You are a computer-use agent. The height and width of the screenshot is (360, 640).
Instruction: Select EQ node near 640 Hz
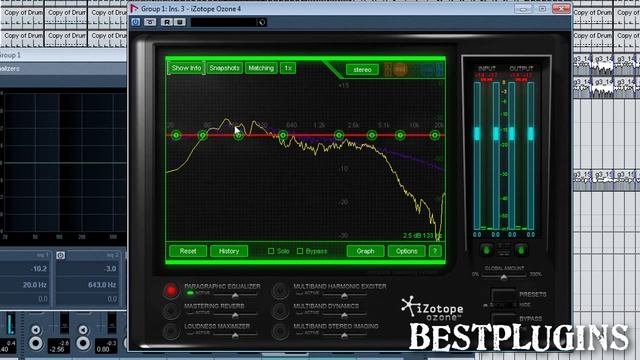point(283,135)
